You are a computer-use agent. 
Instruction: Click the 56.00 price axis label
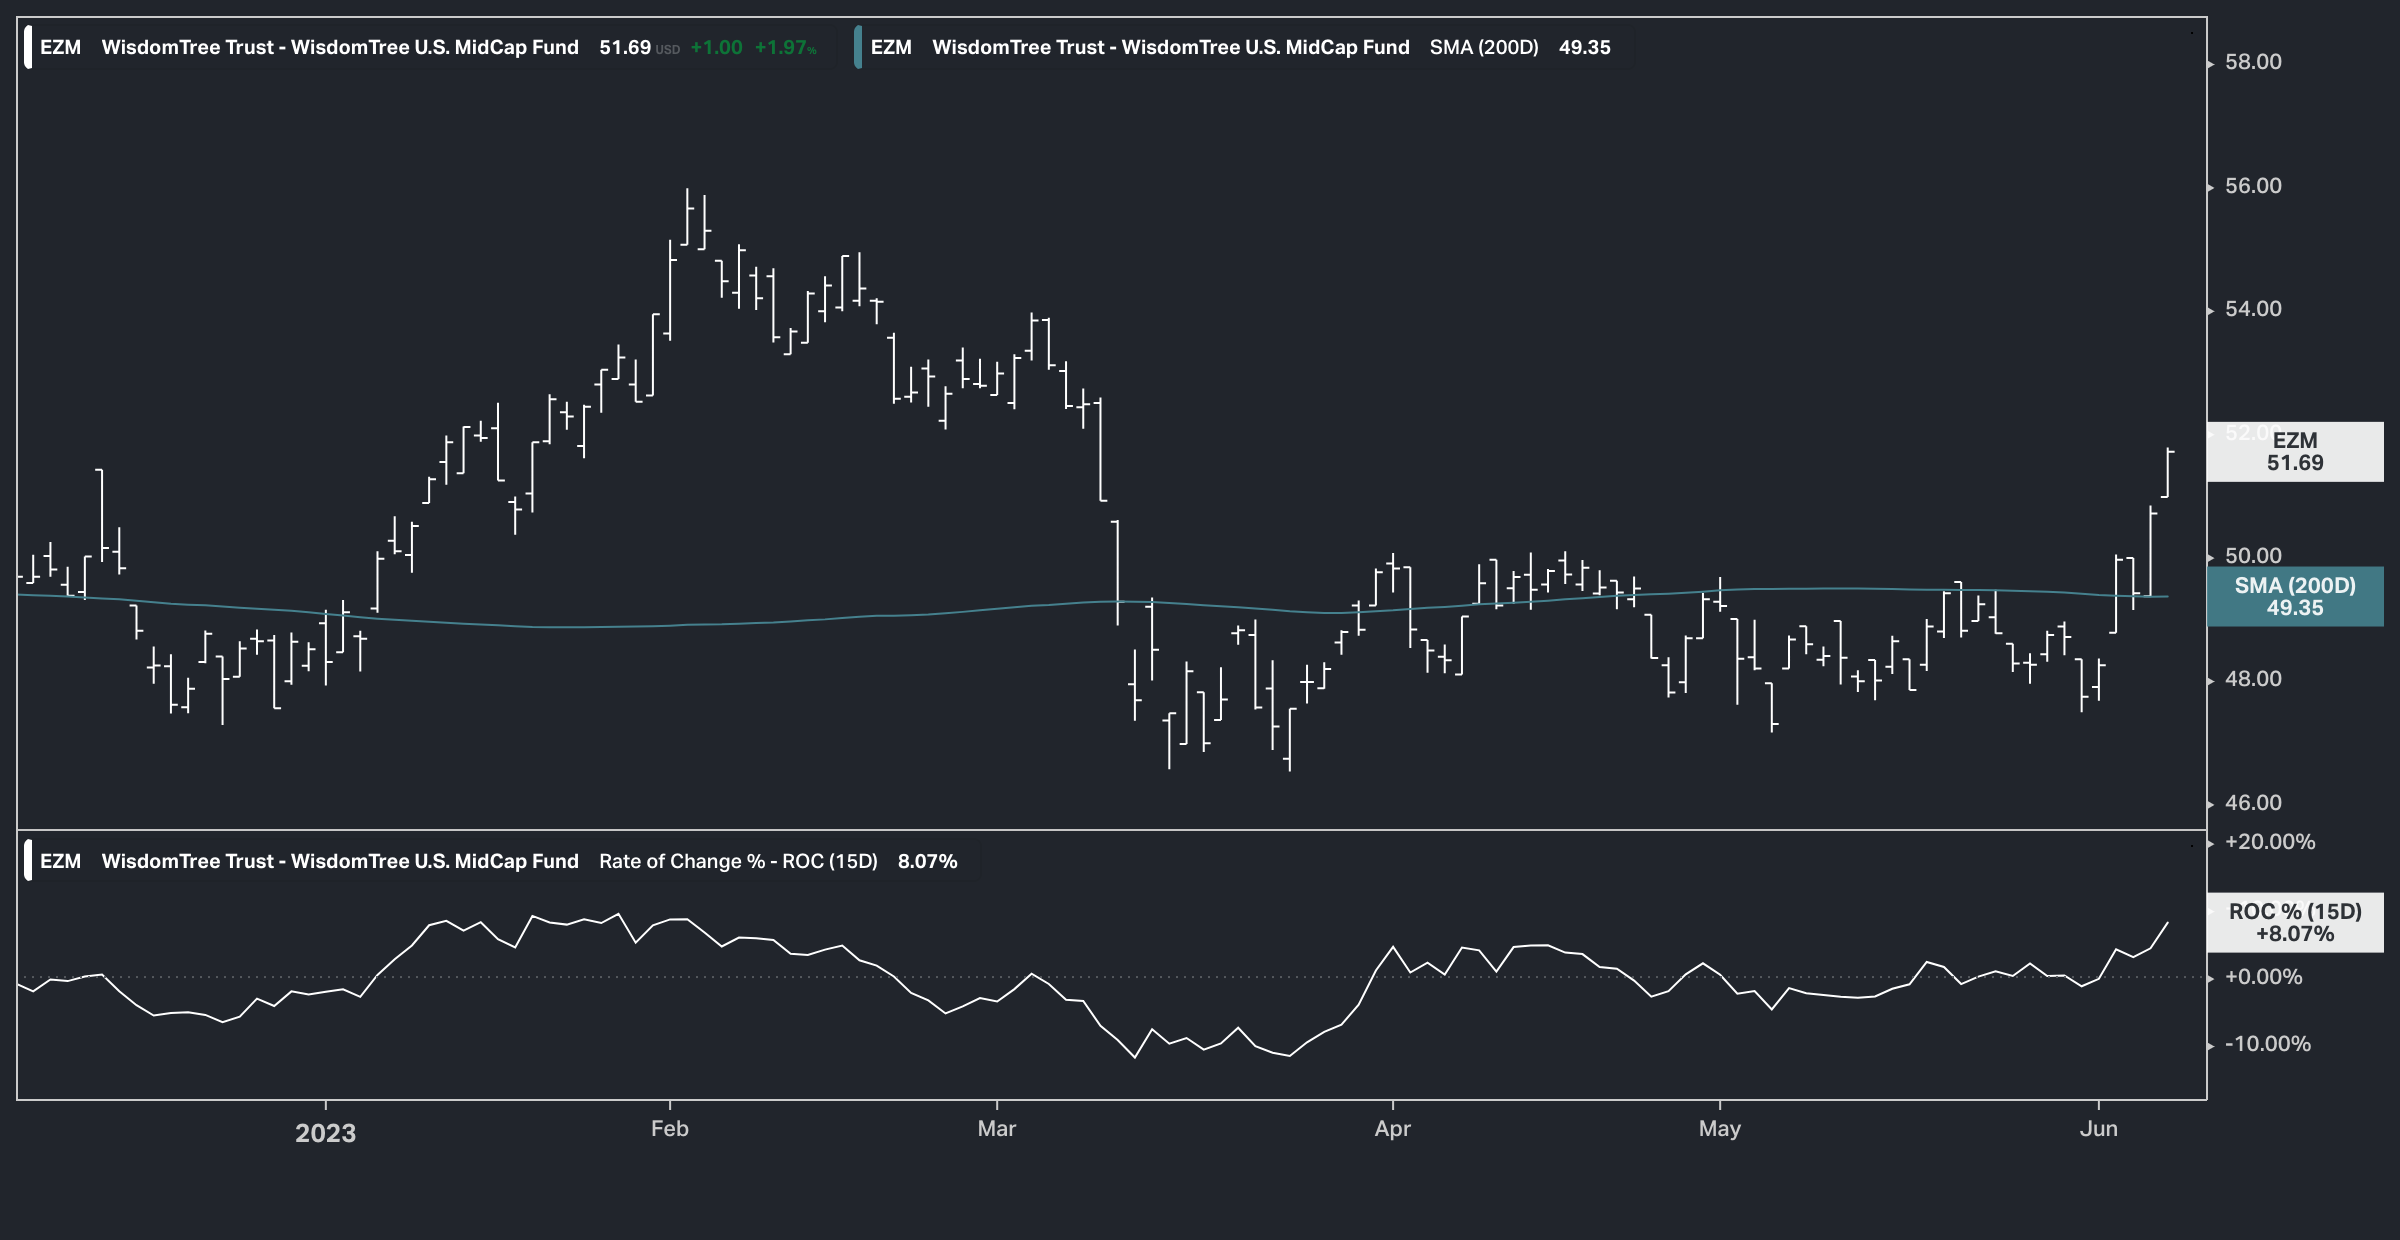point(2253,186)
